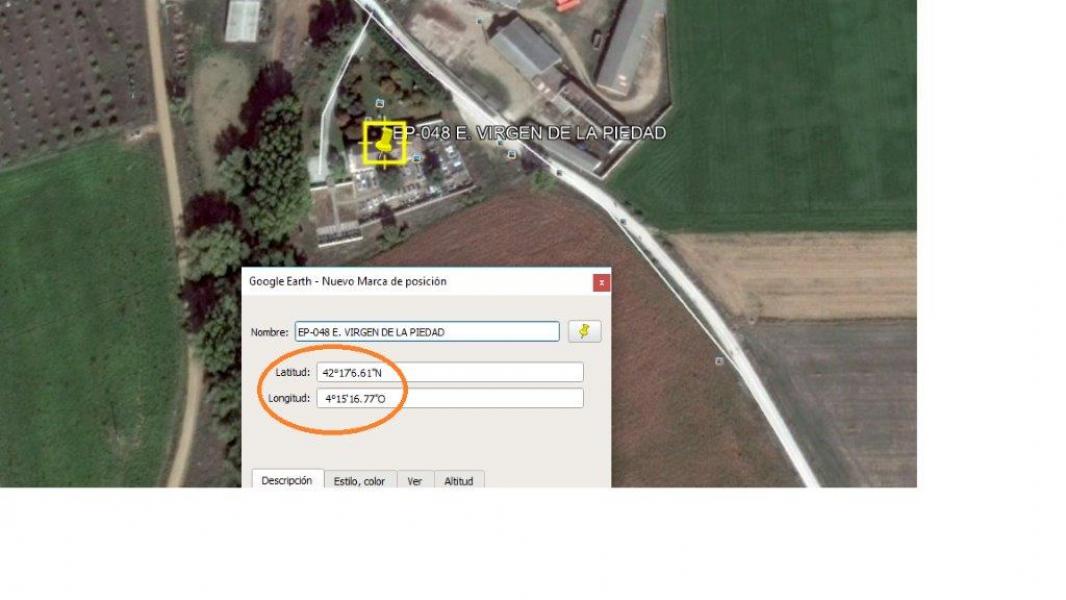Click inside the Nombre text field
Viewport: 1066px width, 600px height.
click(x=427, y=332)
